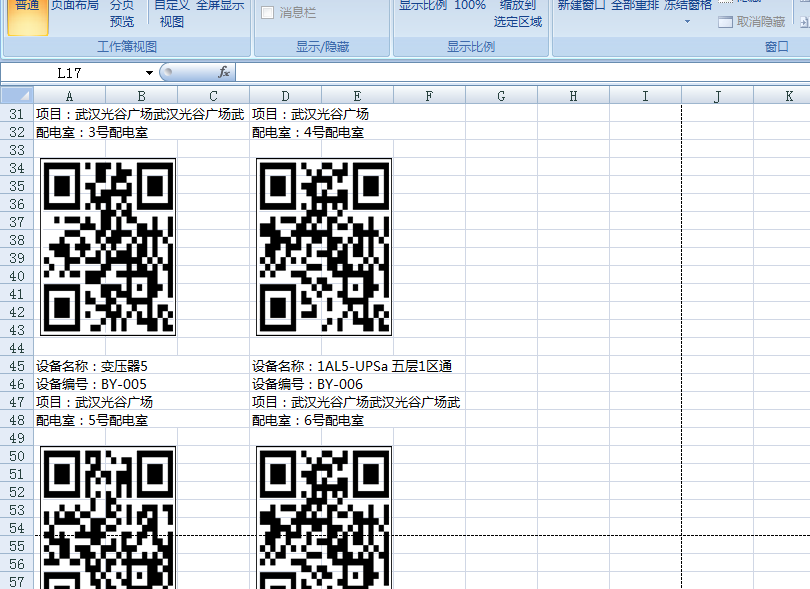Screen dimensions: 810x589
Task: Select column B header
Action: tap(142, 96)
